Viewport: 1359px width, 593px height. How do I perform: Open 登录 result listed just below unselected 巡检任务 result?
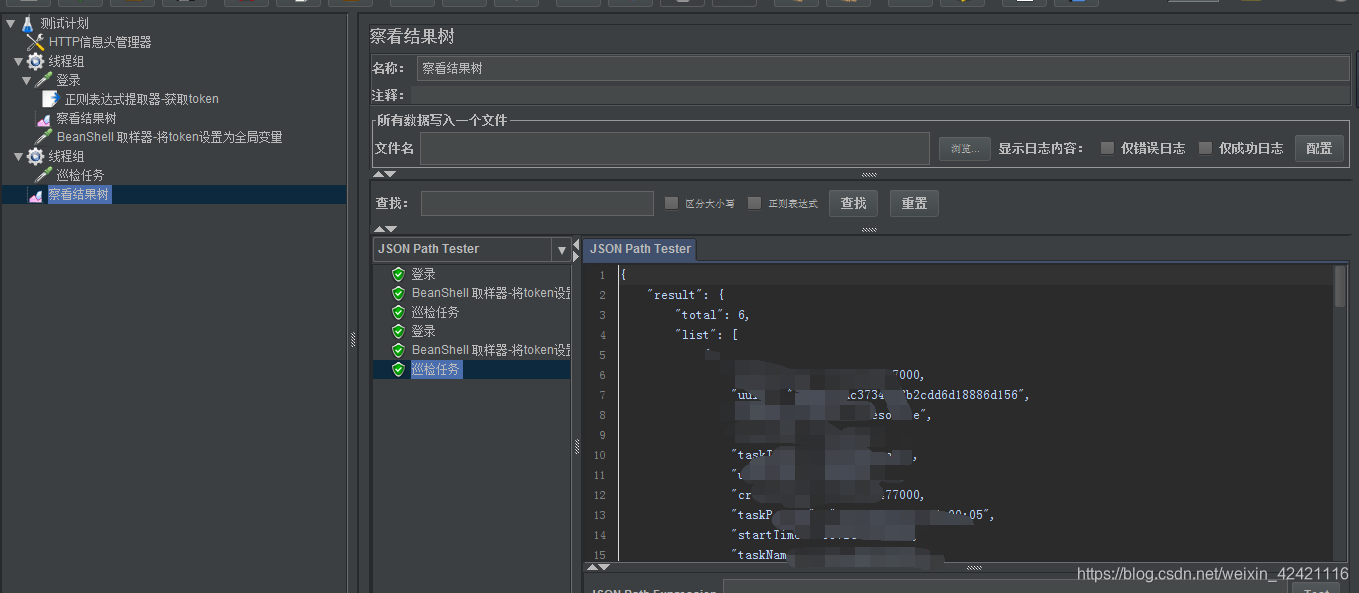pos(423,331)
